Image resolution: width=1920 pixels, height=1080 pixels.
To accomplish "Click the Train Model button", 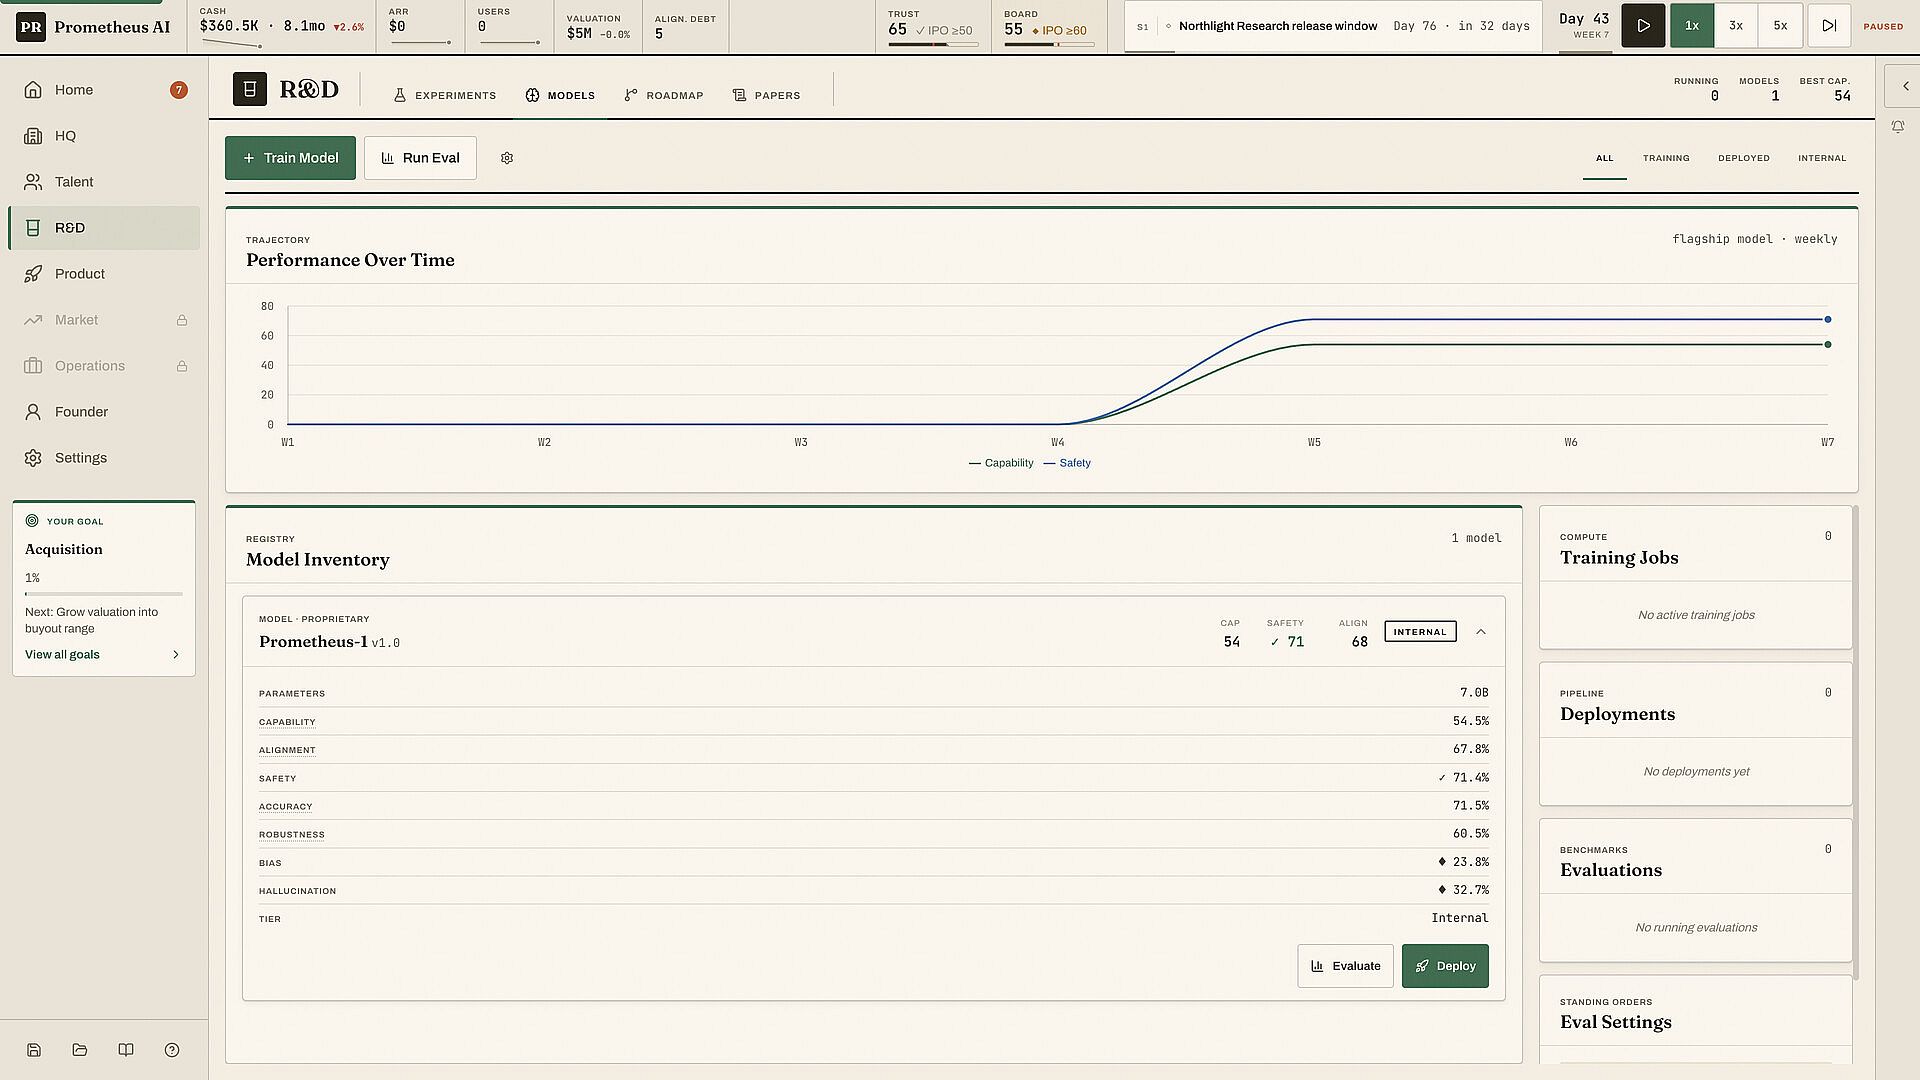I will point(290,158).
